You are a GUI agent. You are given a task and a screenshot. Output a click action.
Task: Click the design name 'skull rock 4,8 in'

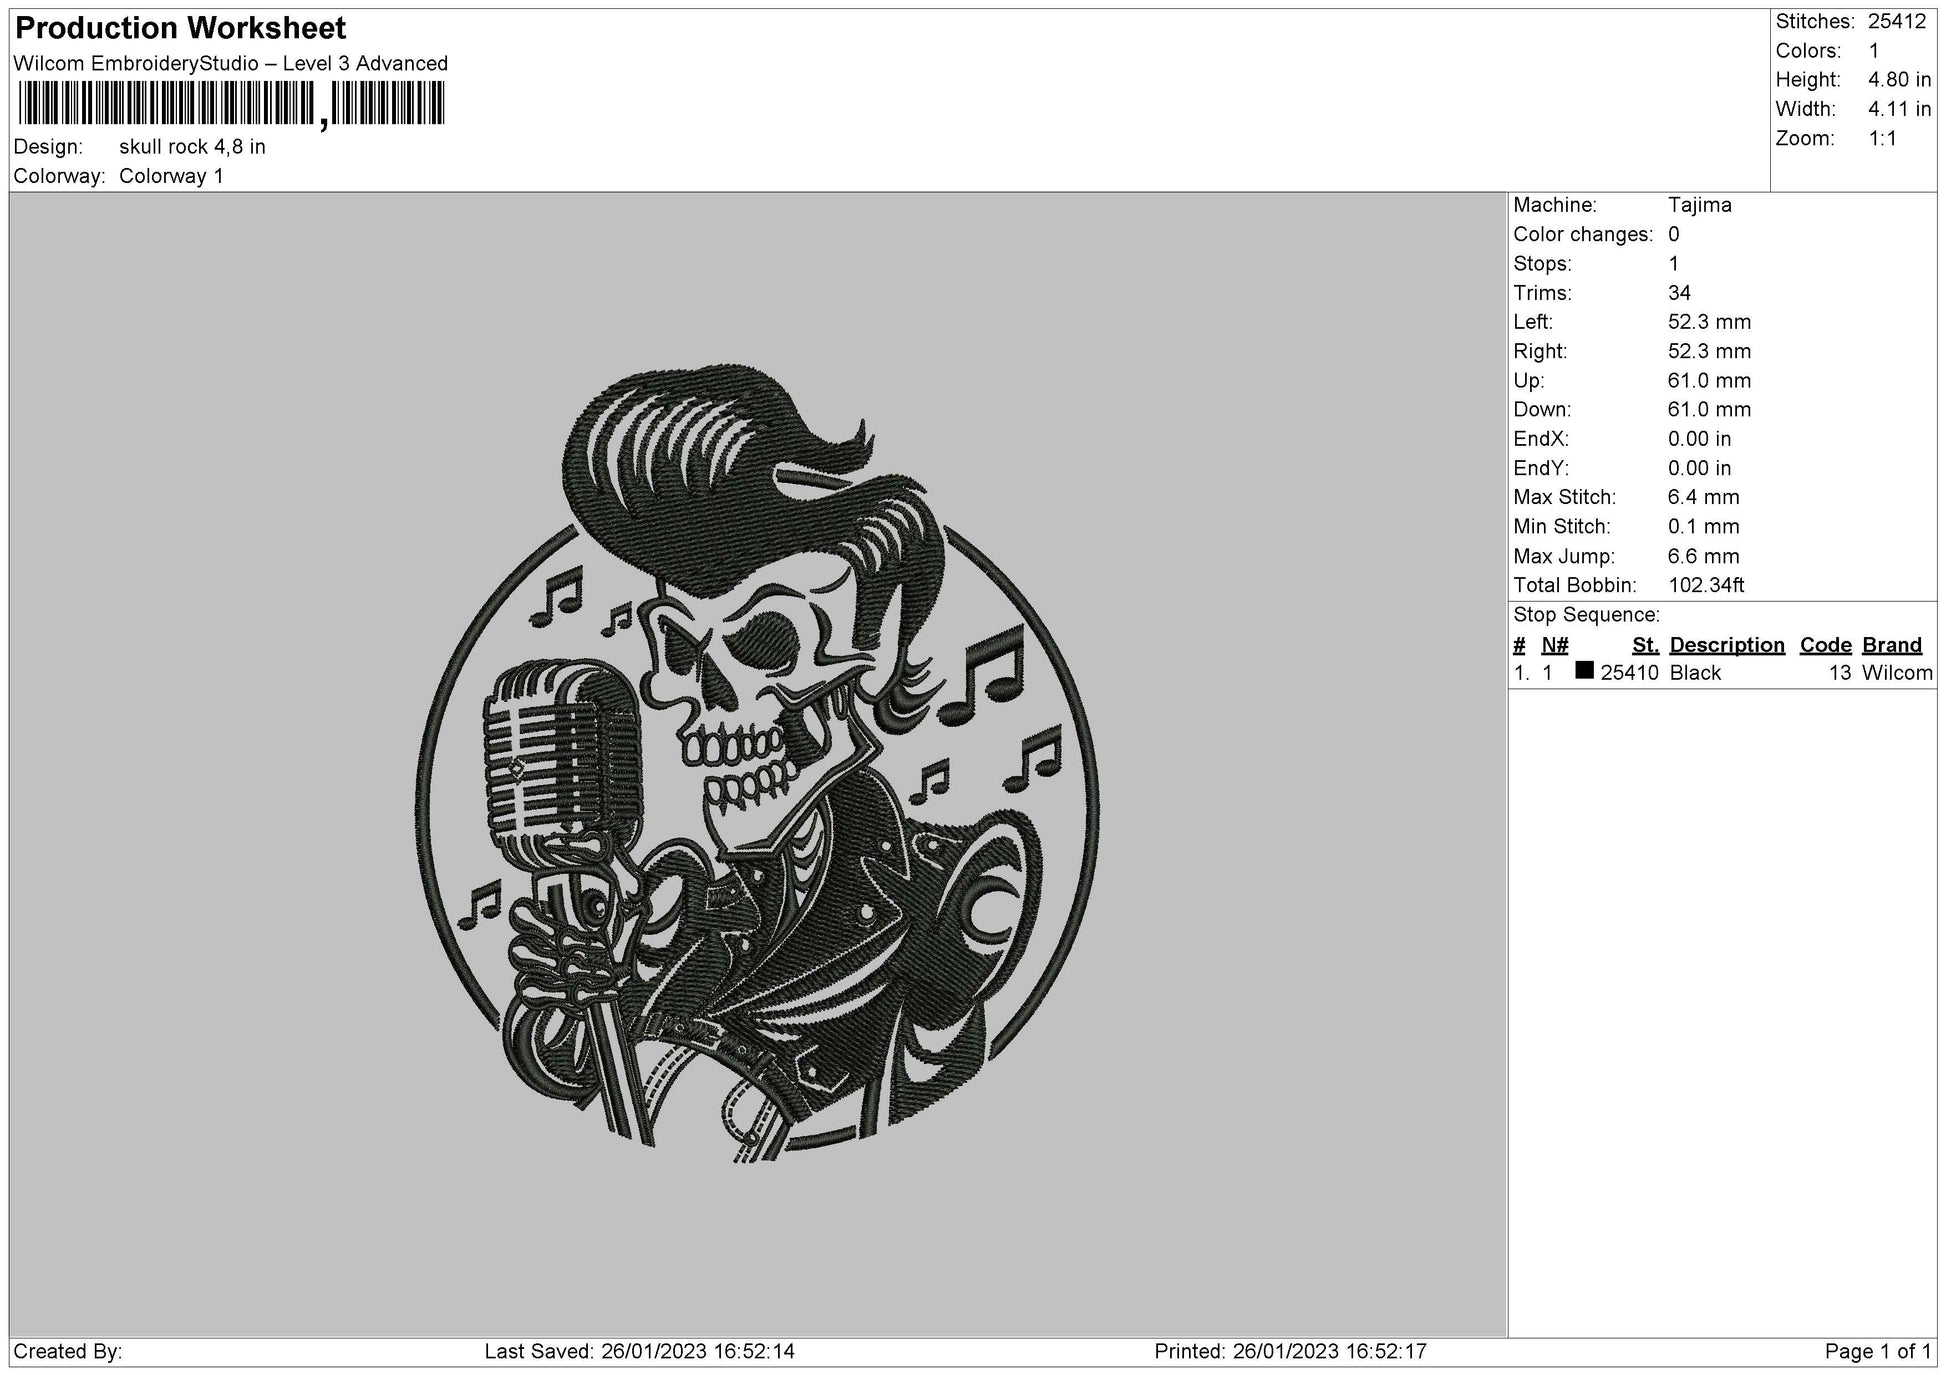pos(192,147)
